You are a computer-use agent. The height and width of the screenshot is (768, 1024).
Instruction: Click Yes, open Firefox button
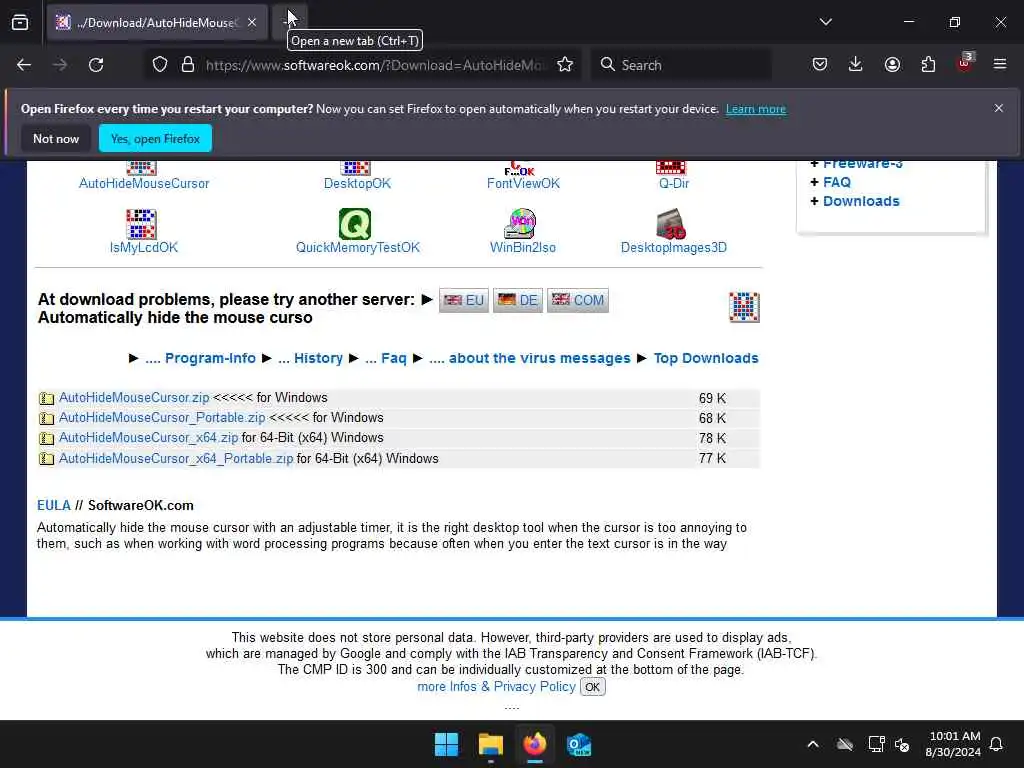[155, 138]
